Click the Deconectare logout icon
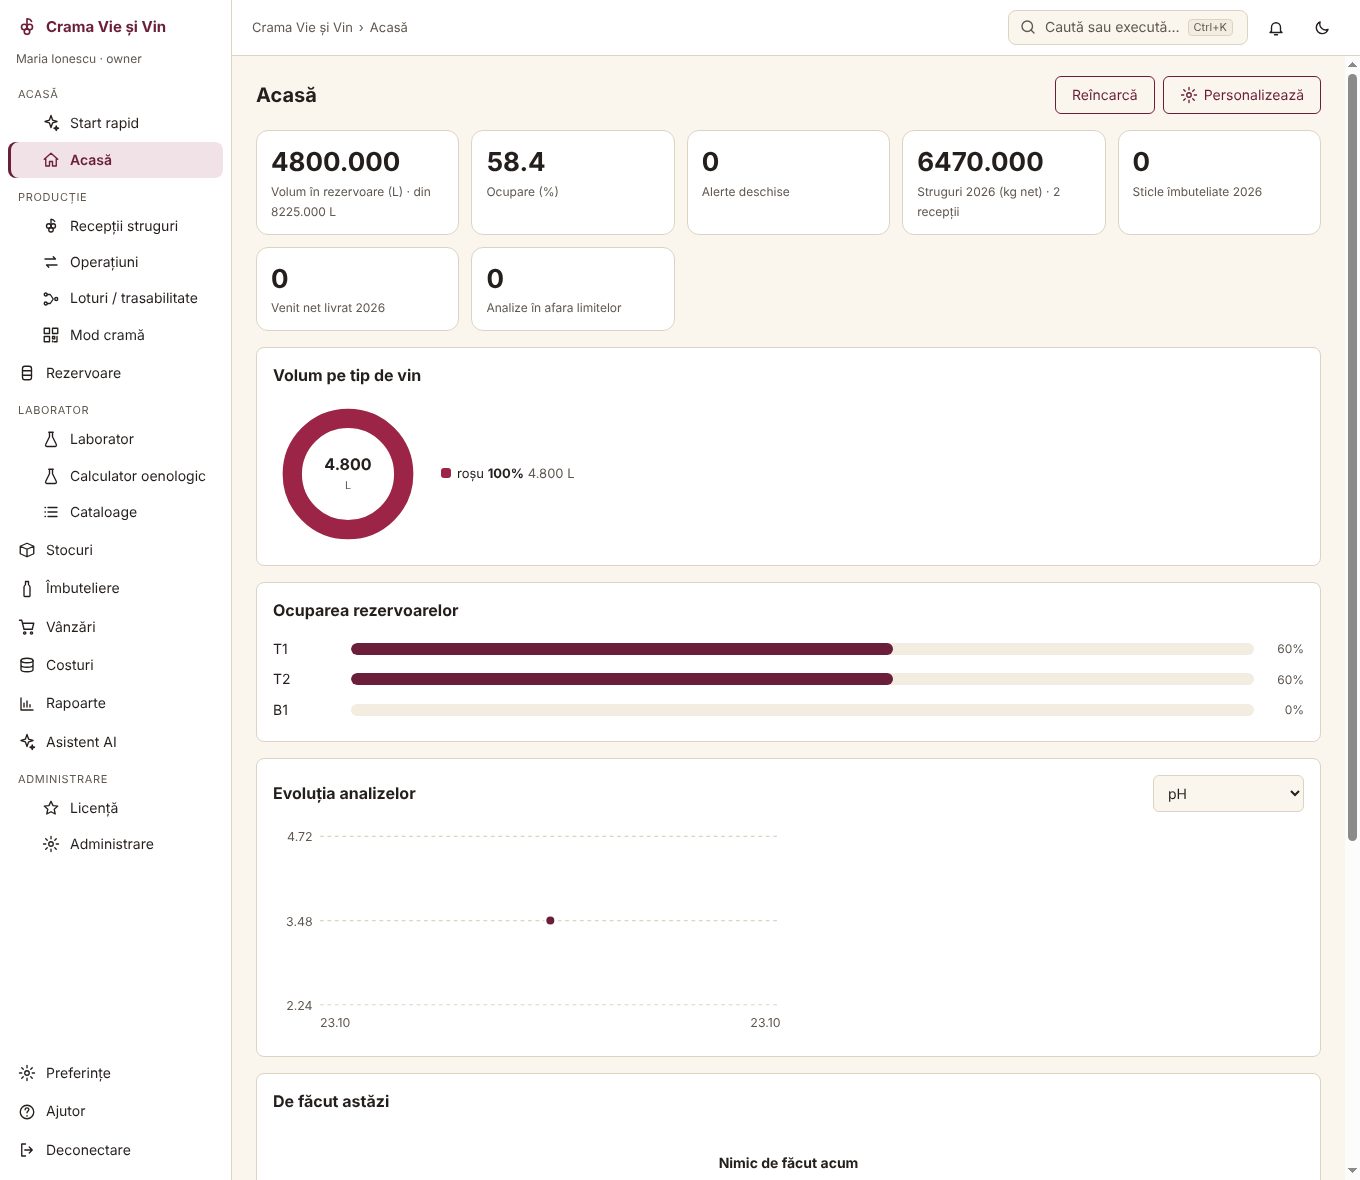This screenshot has height=1180, width=1360. [x=27, y=1150]
